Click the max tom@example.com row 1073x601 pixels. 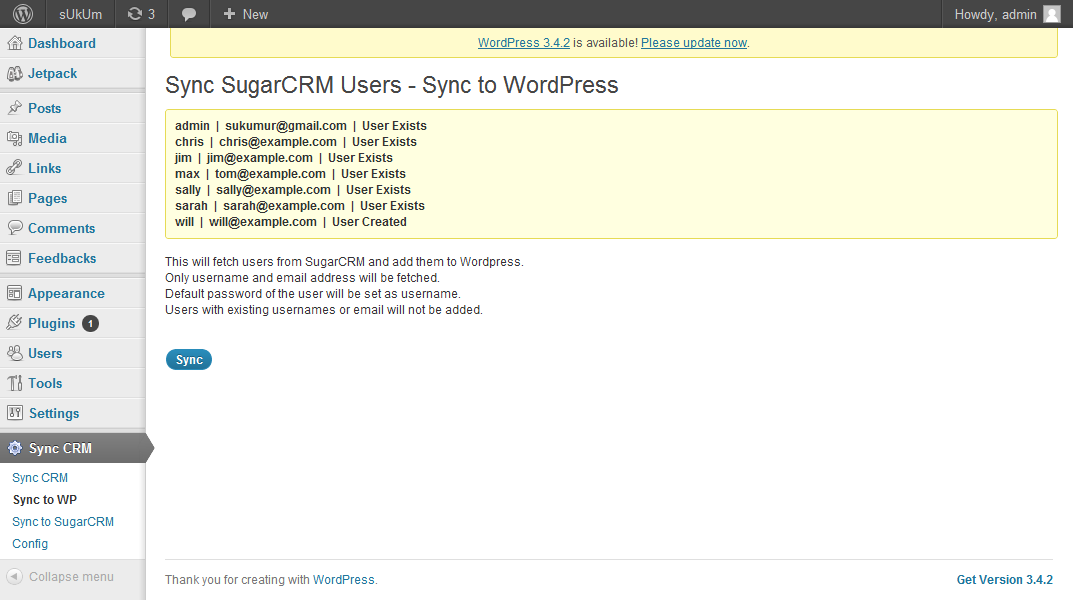(x=290, y=174)
